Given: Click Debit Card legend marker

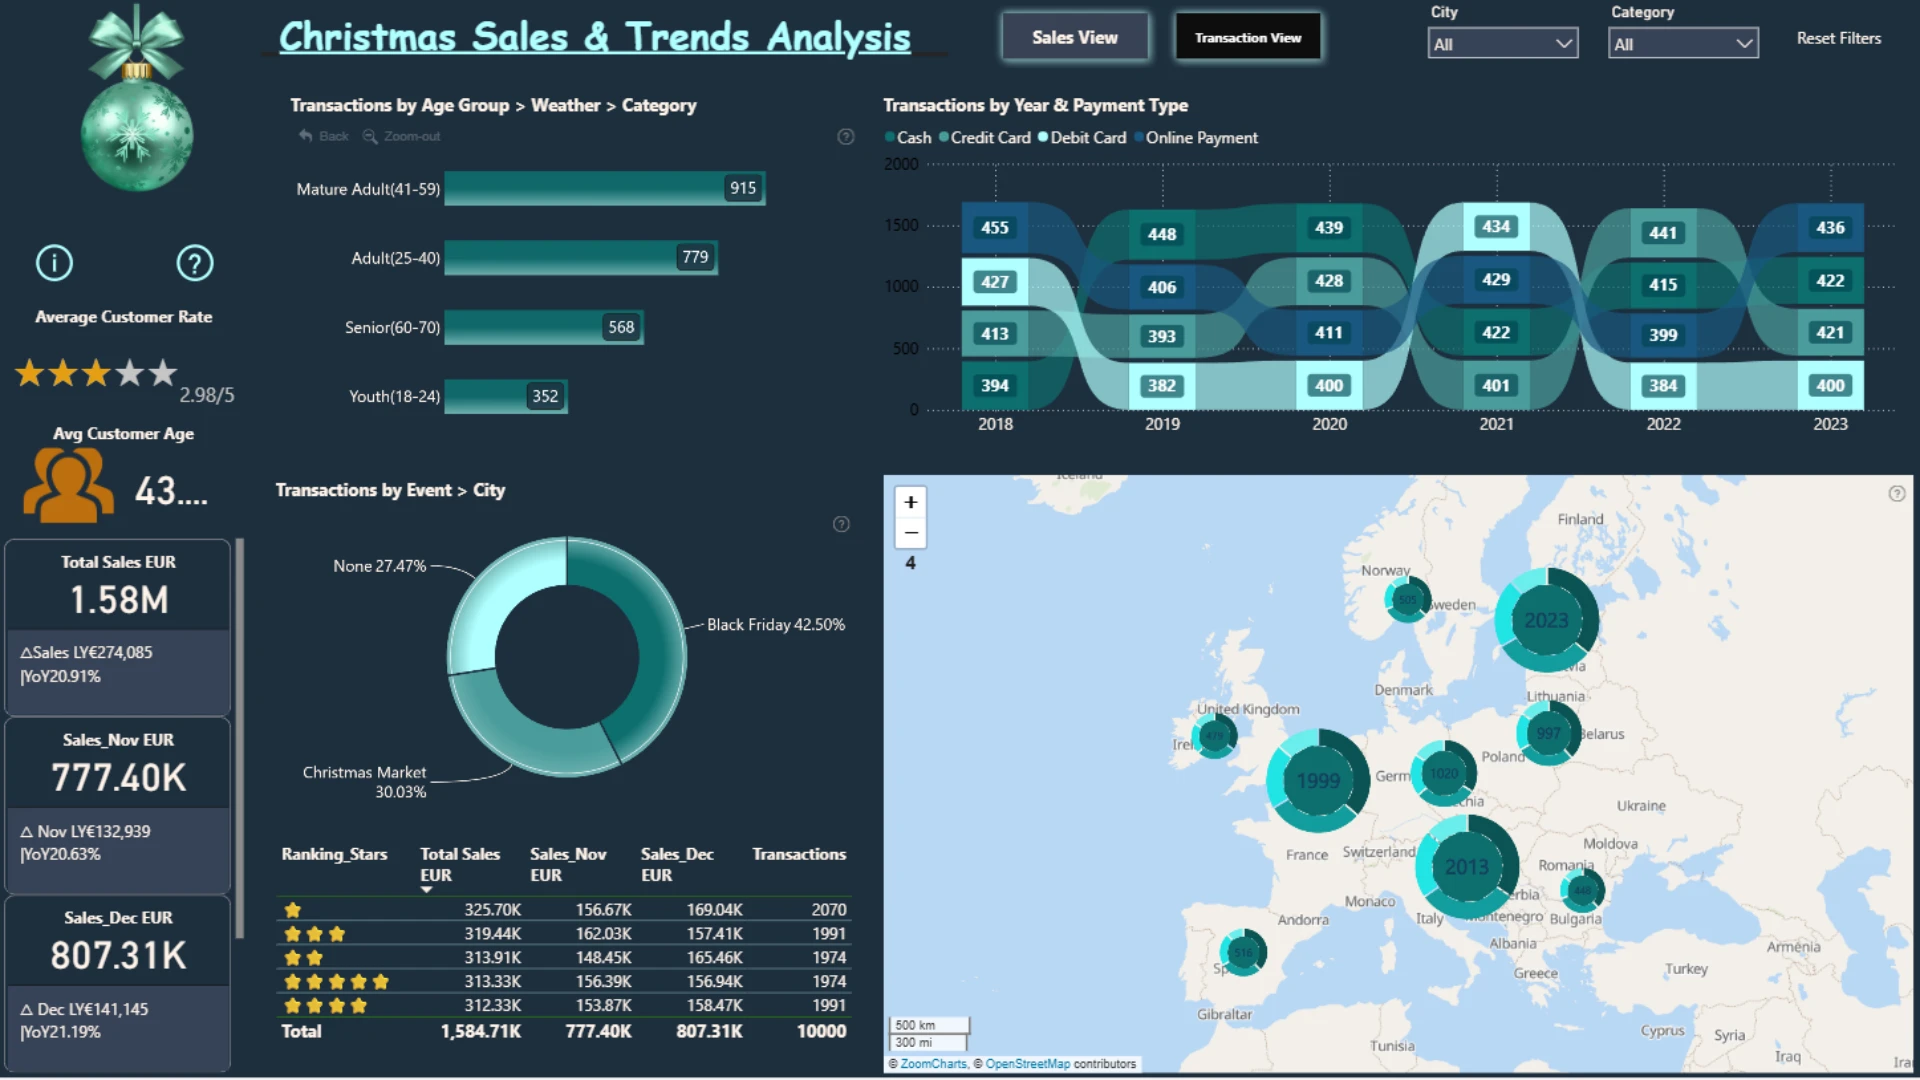Looking at the screenshot, I should click(1043, 138).
